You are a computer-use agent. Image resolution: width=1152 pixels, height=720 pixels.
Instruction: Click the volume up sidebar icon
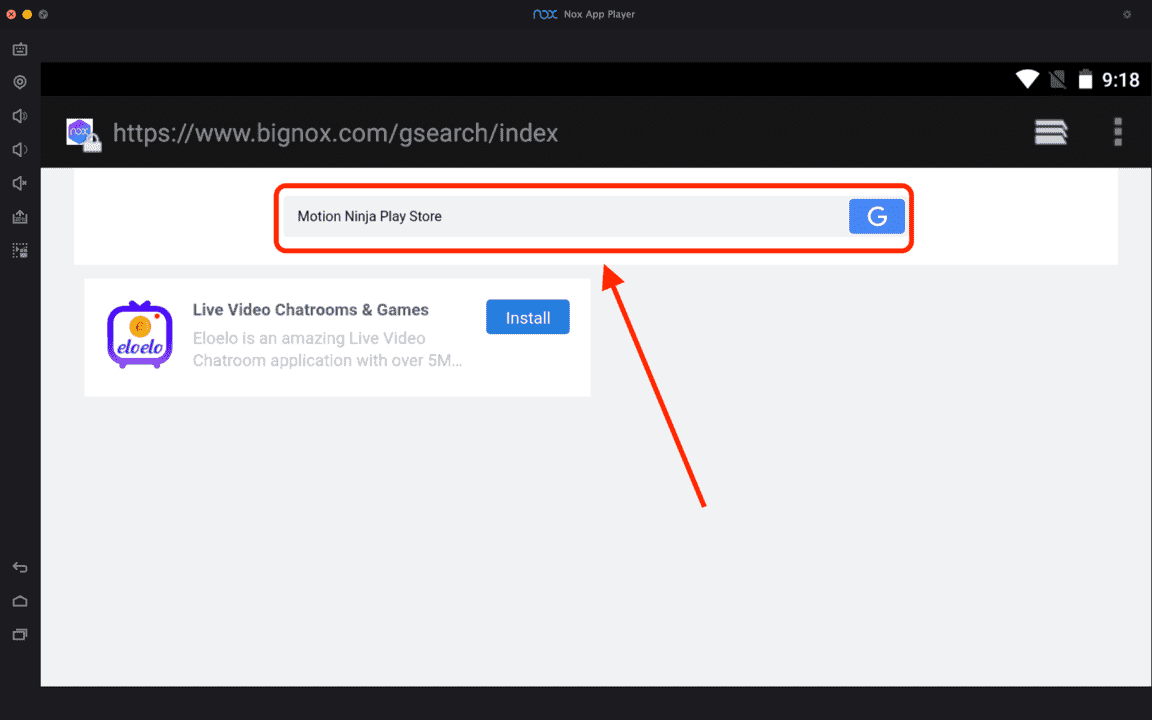tap(20, 116)
